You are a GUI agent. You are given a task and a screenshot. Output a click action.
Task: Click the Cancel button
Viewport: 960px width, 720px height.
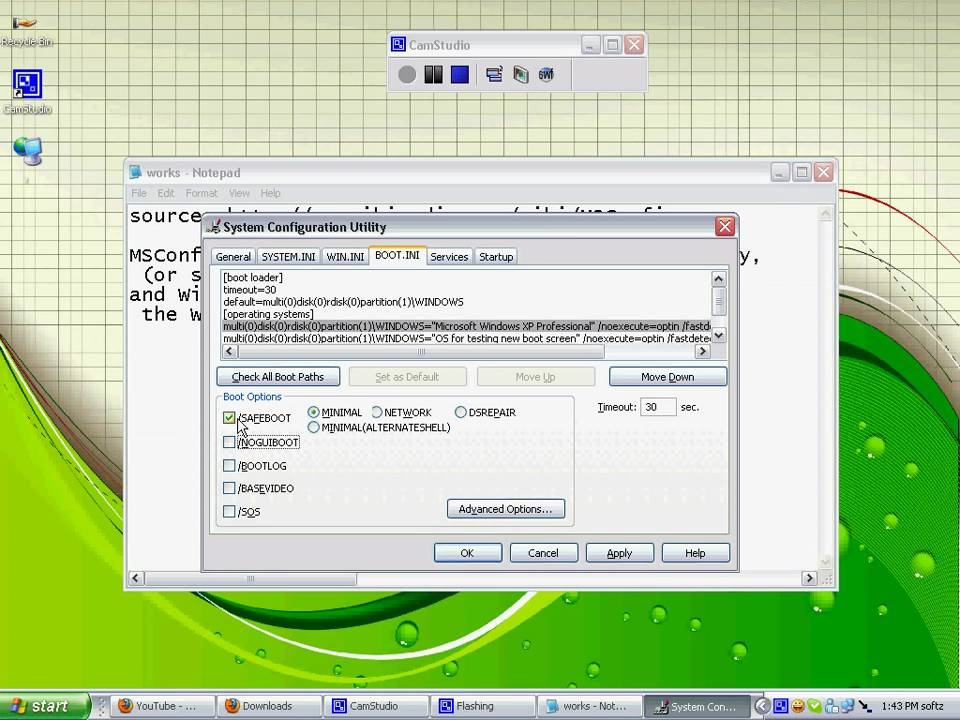tap(543, 553)
